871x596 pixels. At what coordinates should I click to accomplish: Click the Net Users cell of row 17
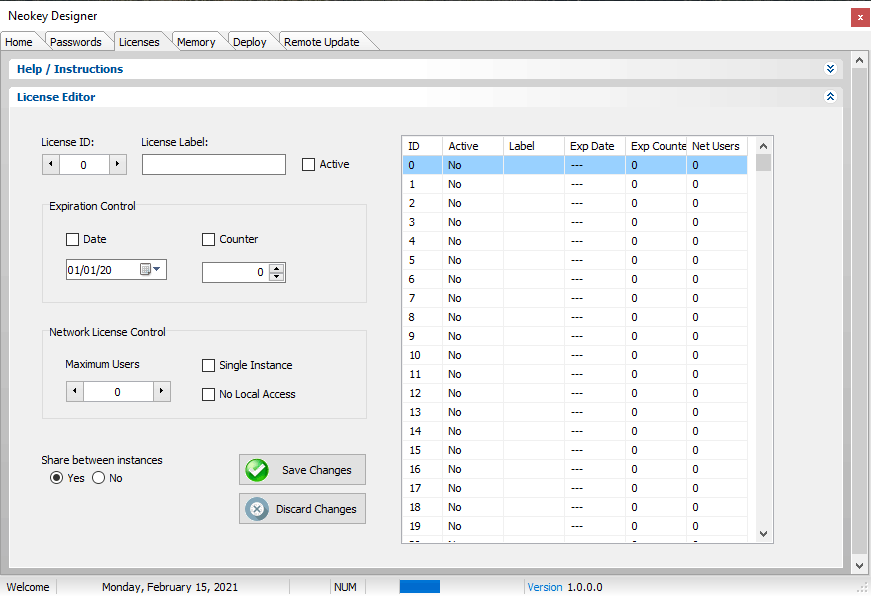[717, 488]
